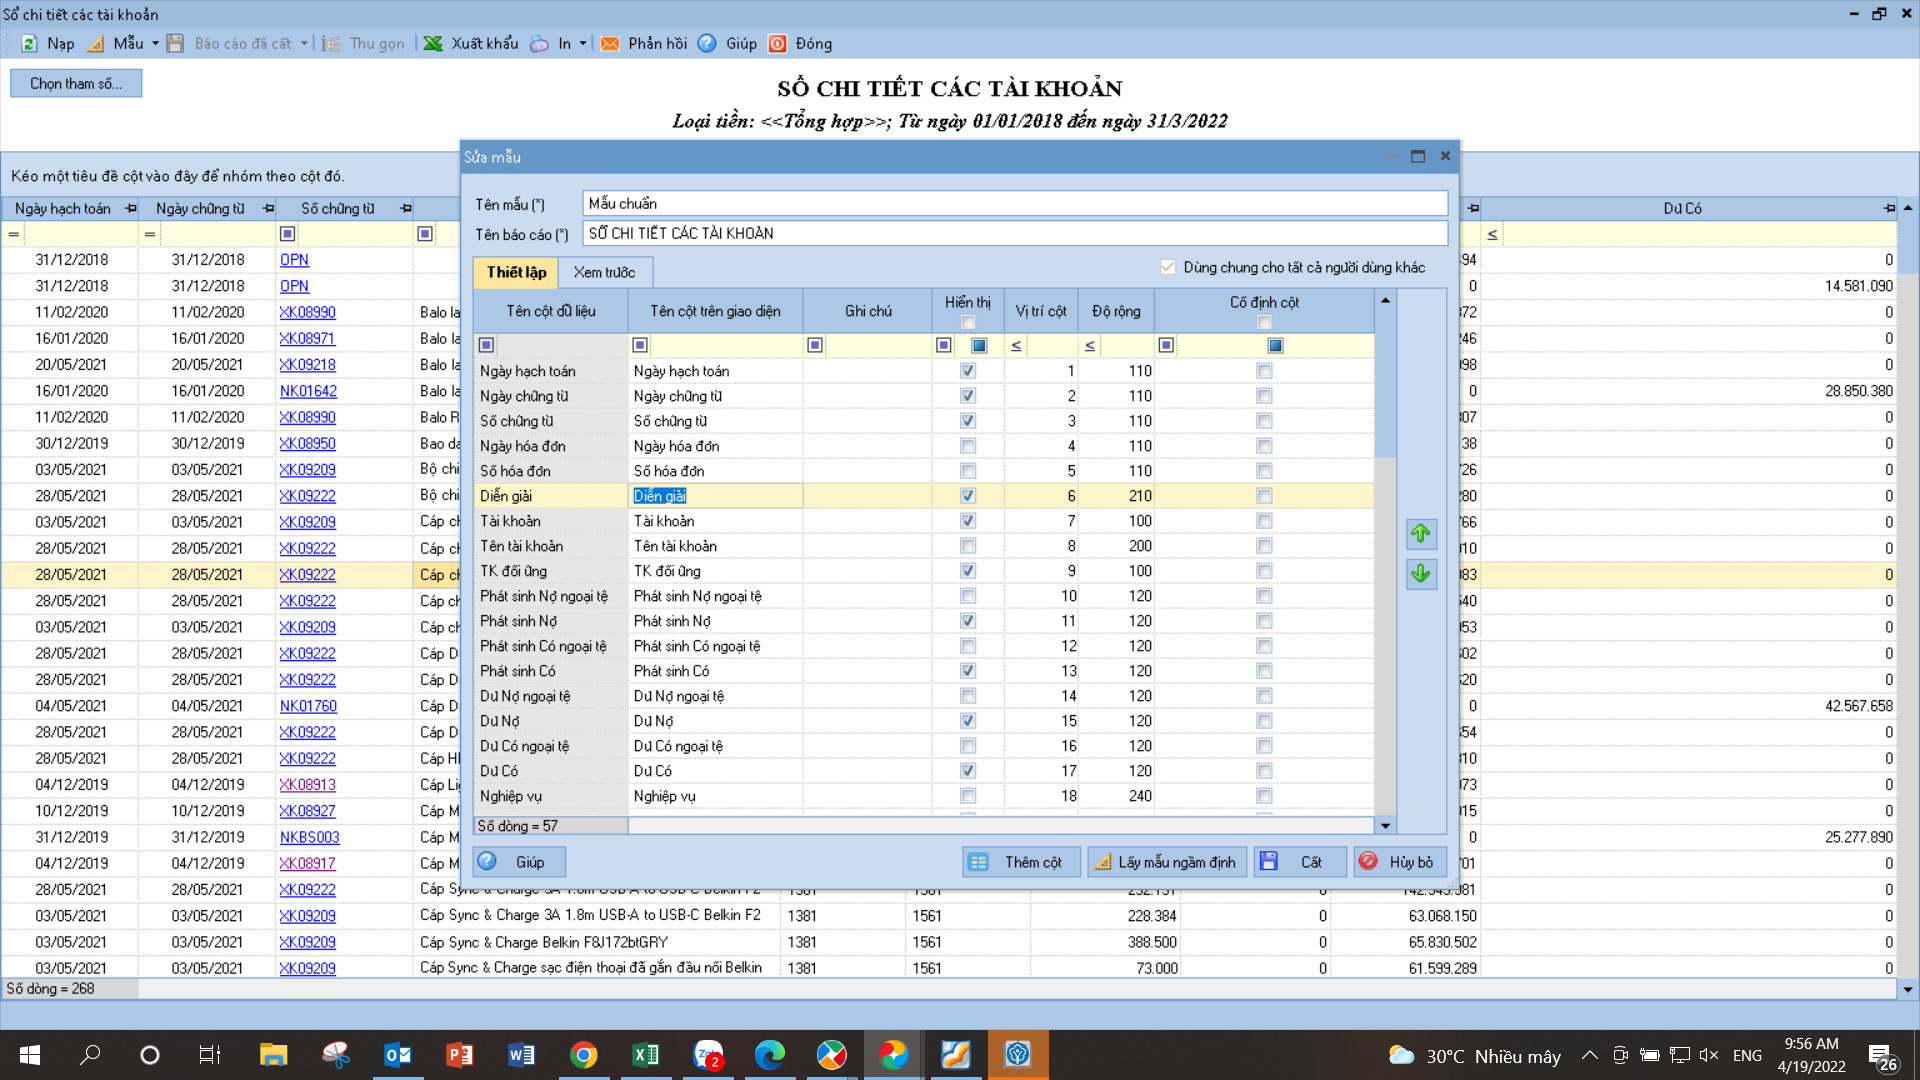The height and width of the screenshot is (1080, 1920).
Task: Click Giúp button in Sửa mẫu dialog
Action: point(520,862)
